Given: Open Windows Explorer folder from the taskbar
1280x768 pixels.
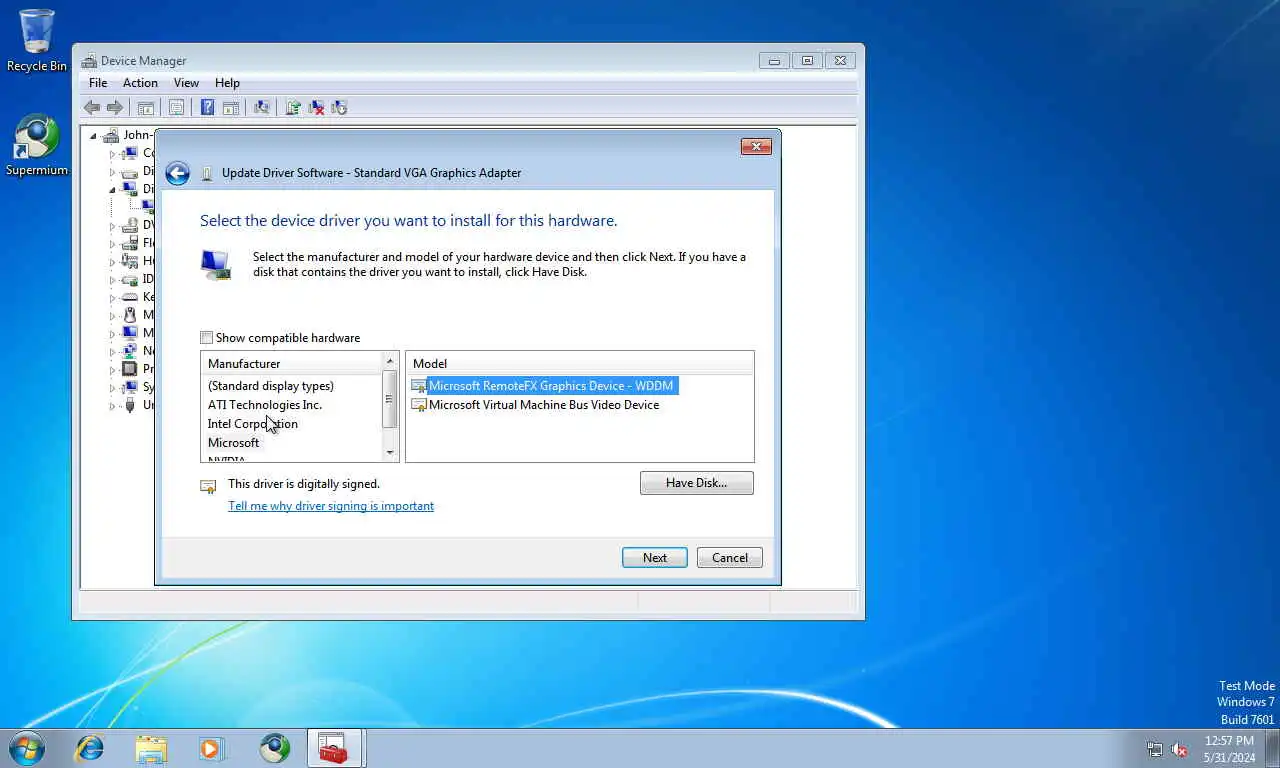Looking at the screenshot, I should pyautogui.click(x=151, y=748).
